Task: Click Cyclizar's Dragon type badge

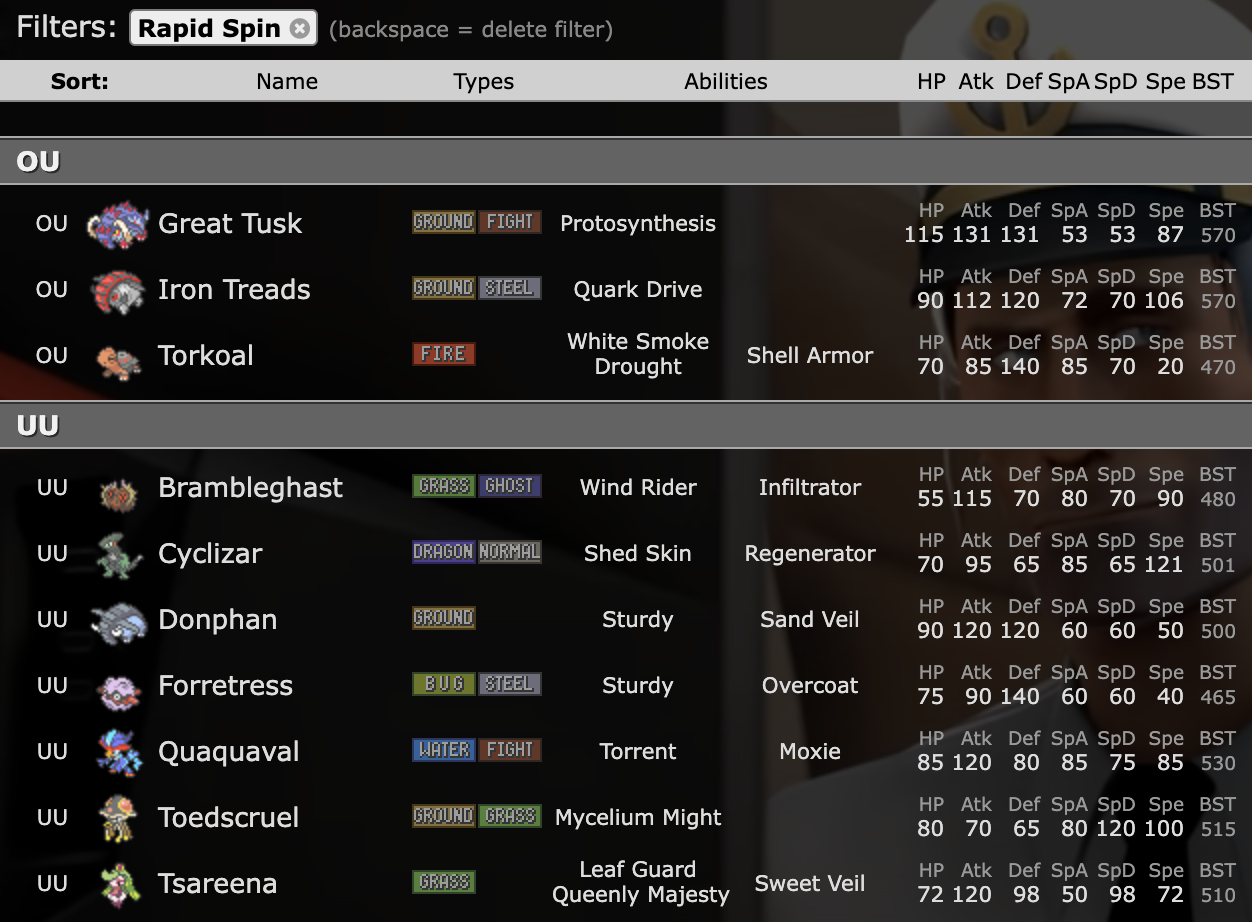Action: 444,552
